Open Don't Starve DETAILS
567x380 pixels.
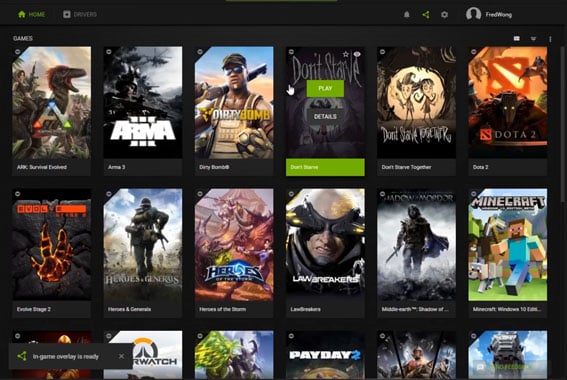click(325, 116)
